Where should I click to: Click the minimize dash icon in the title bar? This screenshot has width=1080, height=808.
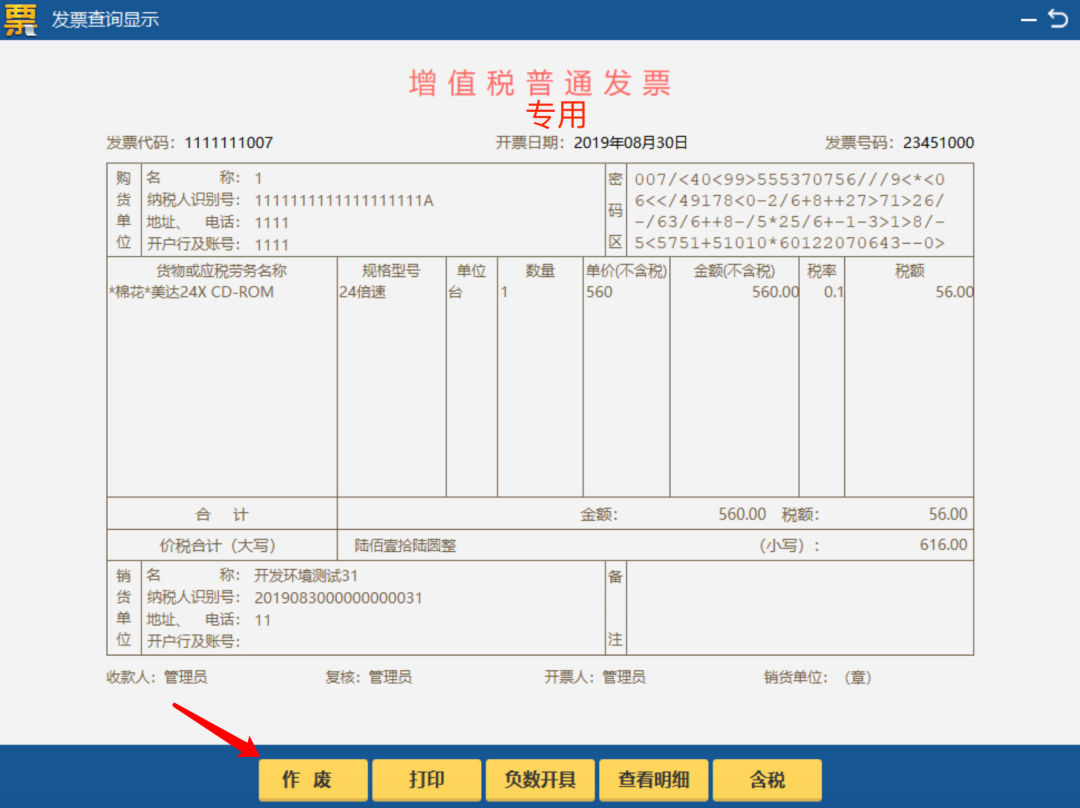[1028, 20]
